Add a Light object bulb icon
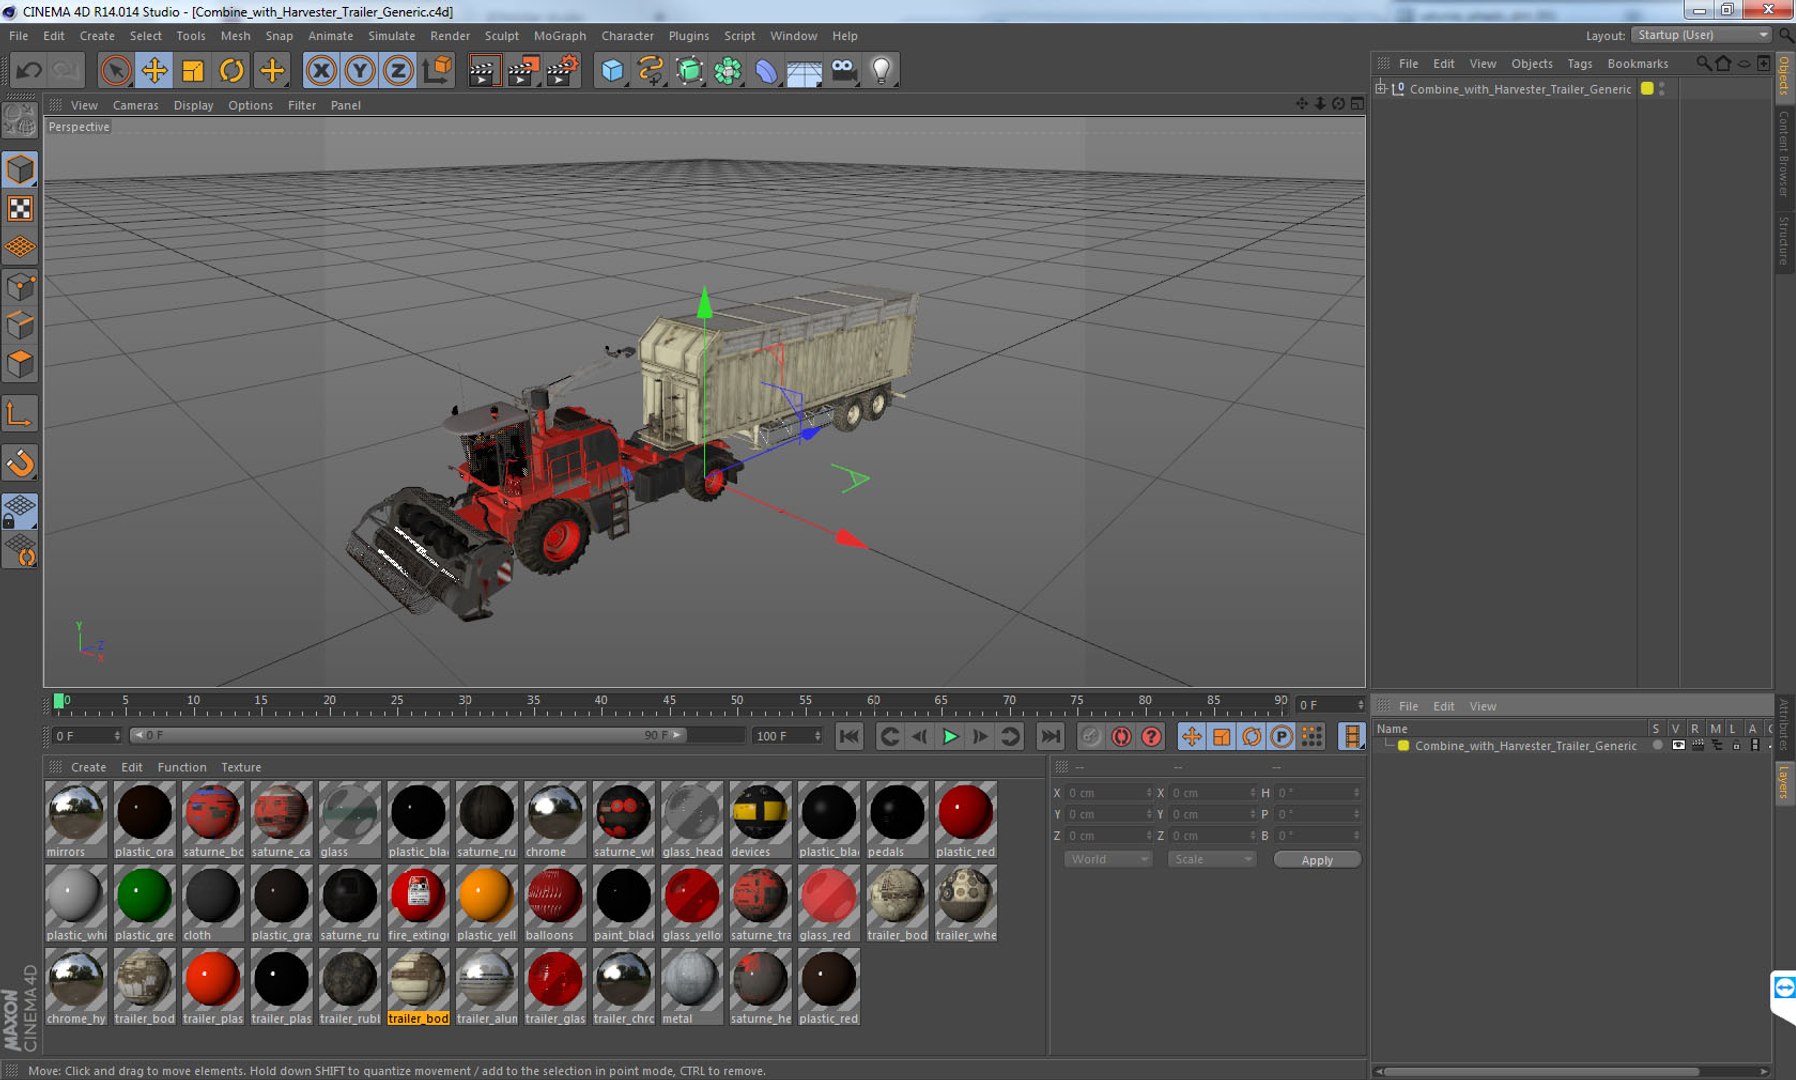This screenshot has height=1080, width=1796. coord(881,70)
